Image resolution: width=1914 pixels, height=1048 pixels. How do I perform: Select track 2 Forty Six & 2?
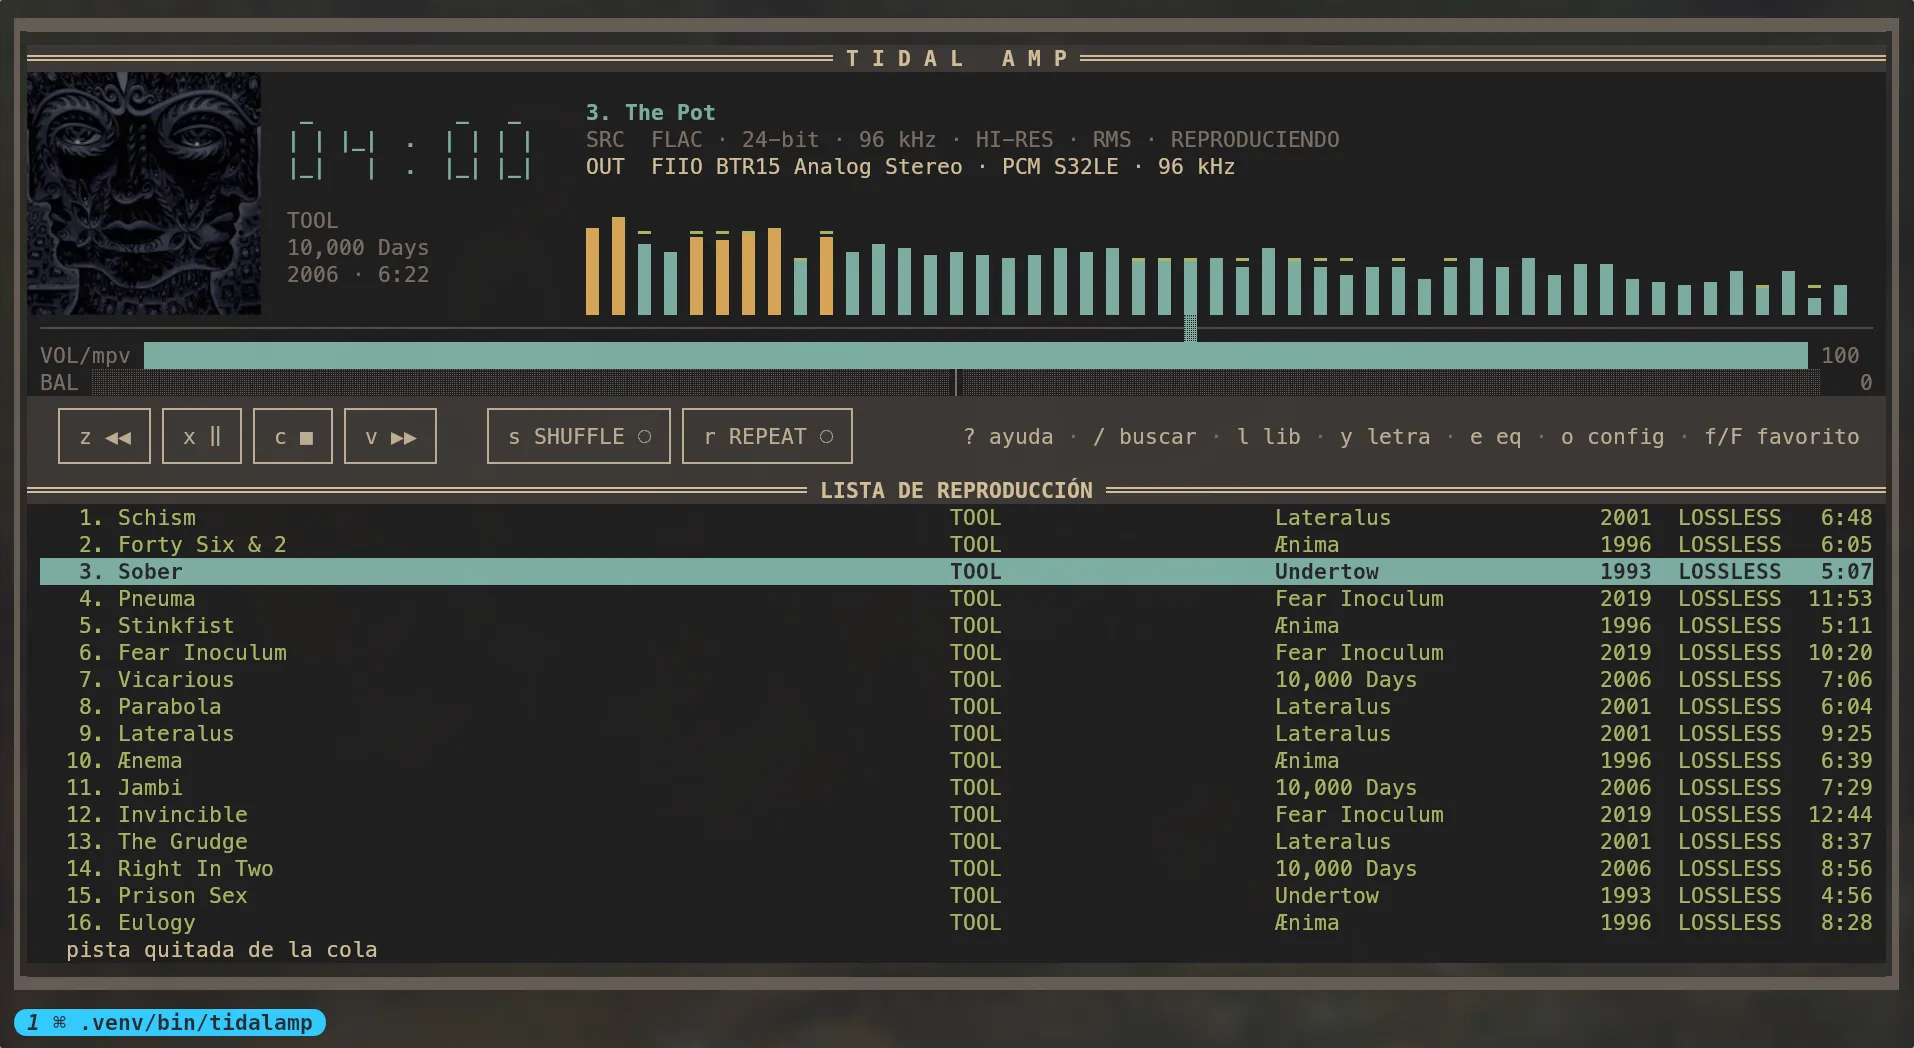[956, 545]
